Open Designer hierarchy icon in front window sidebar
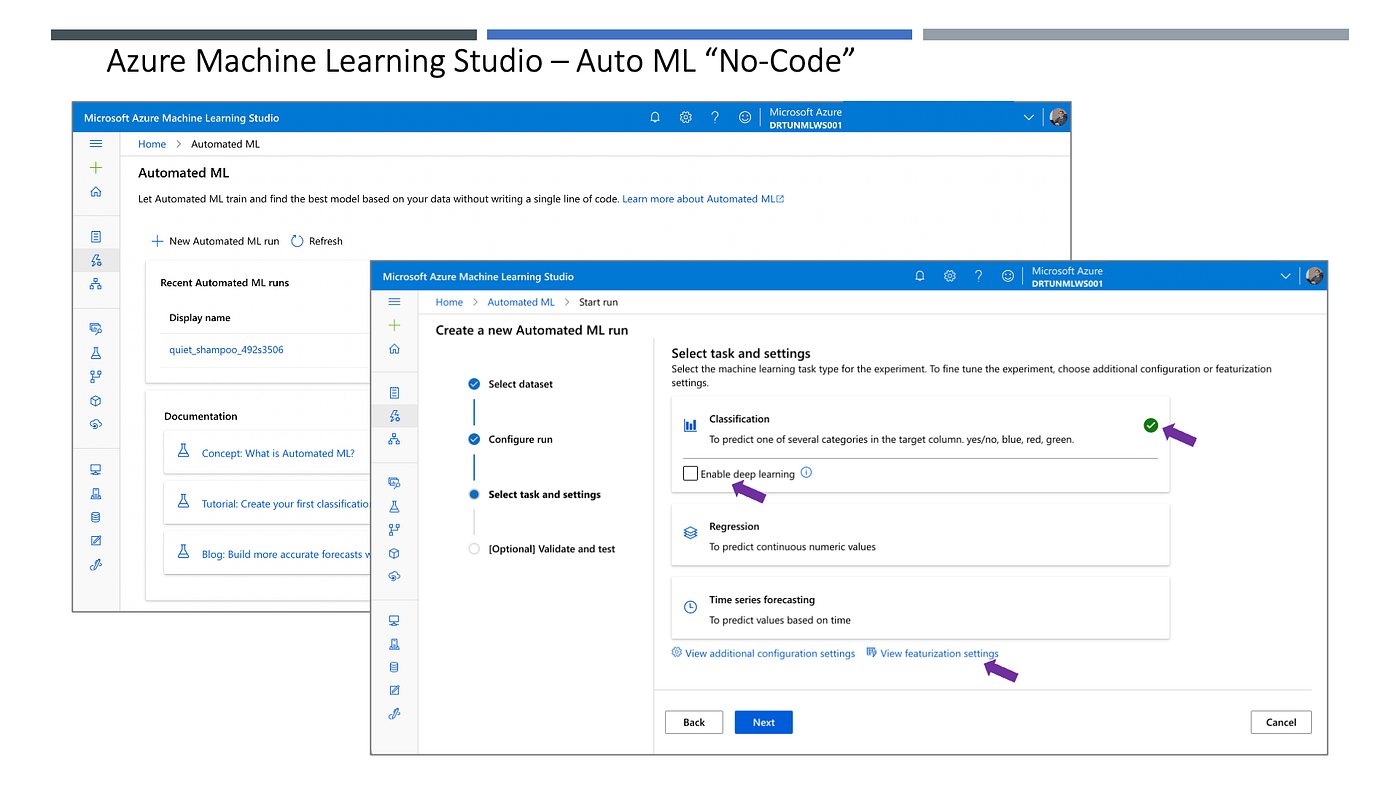 tap(394, 439)
